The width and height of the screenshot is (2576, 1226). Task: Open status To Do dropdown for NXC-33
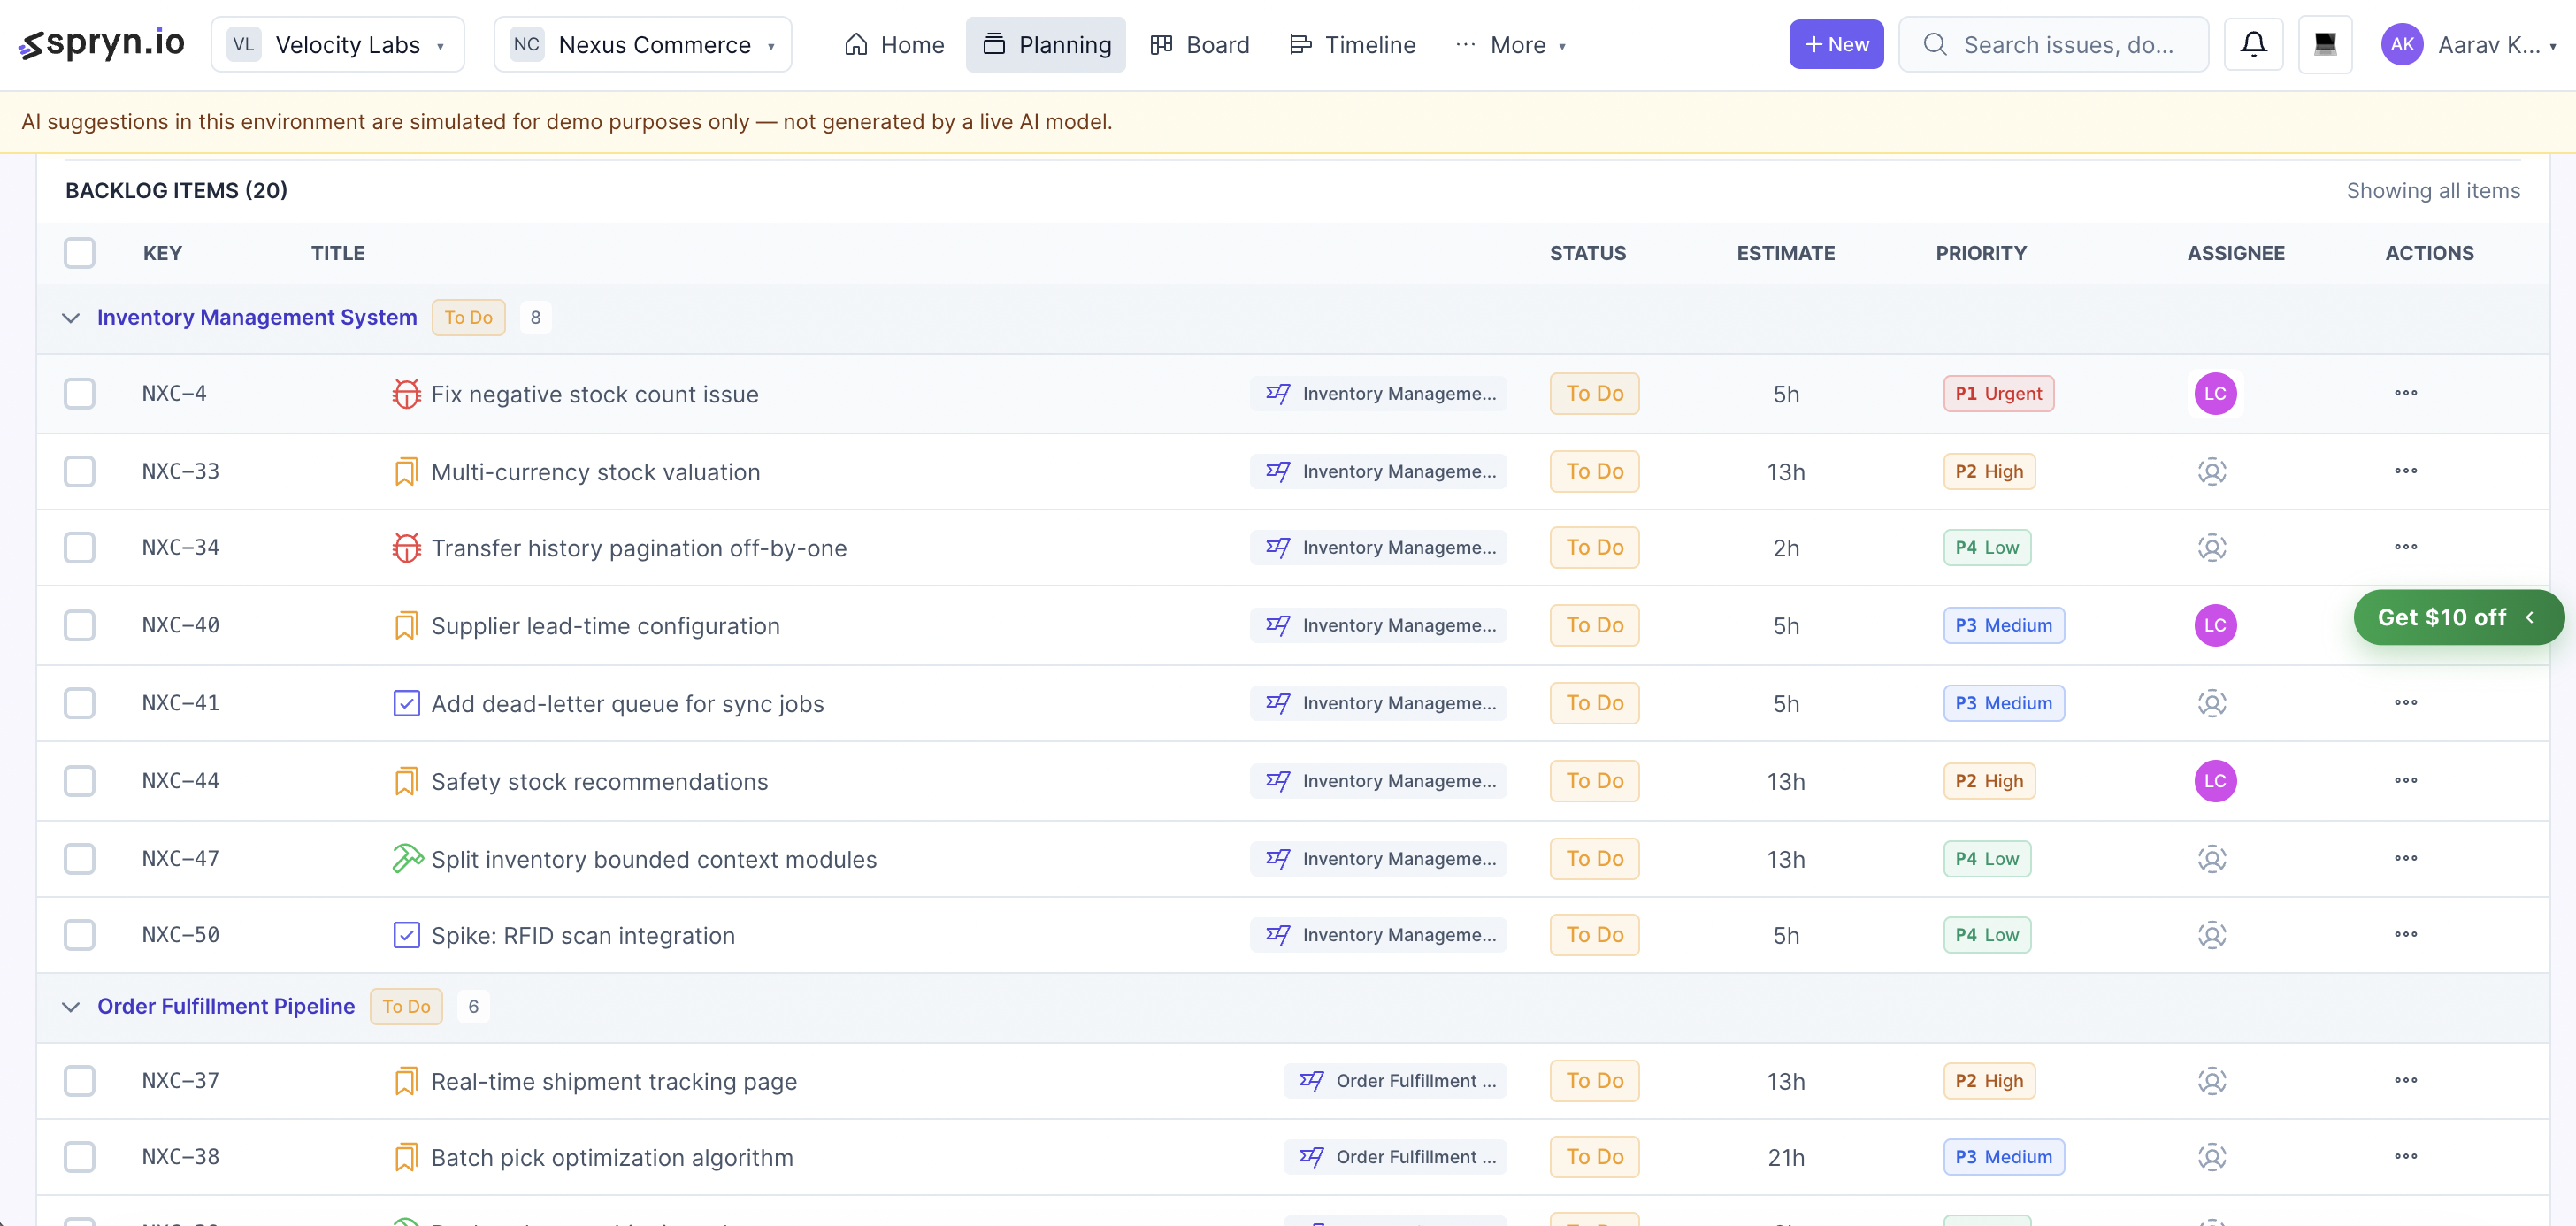click(x=1594, y=471)
